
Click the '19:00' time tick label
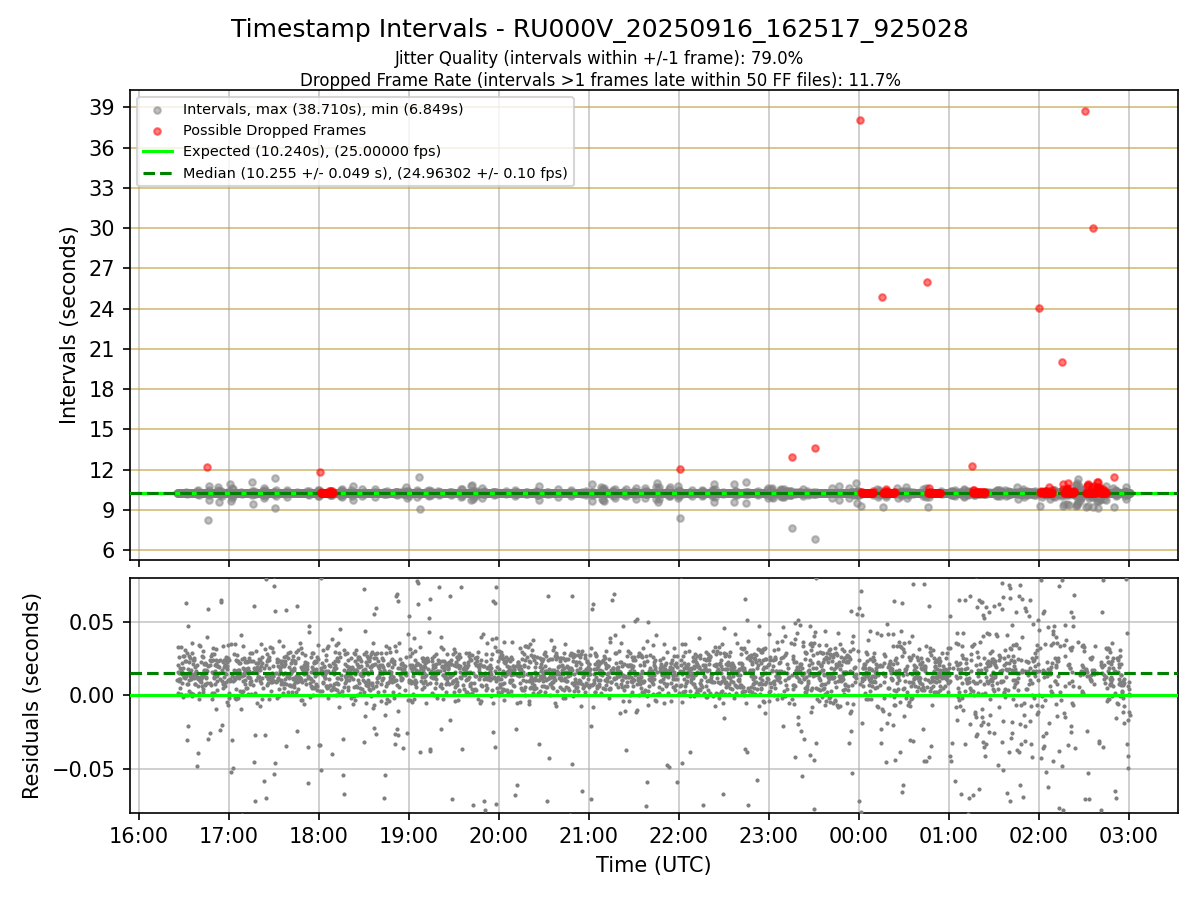409,835
